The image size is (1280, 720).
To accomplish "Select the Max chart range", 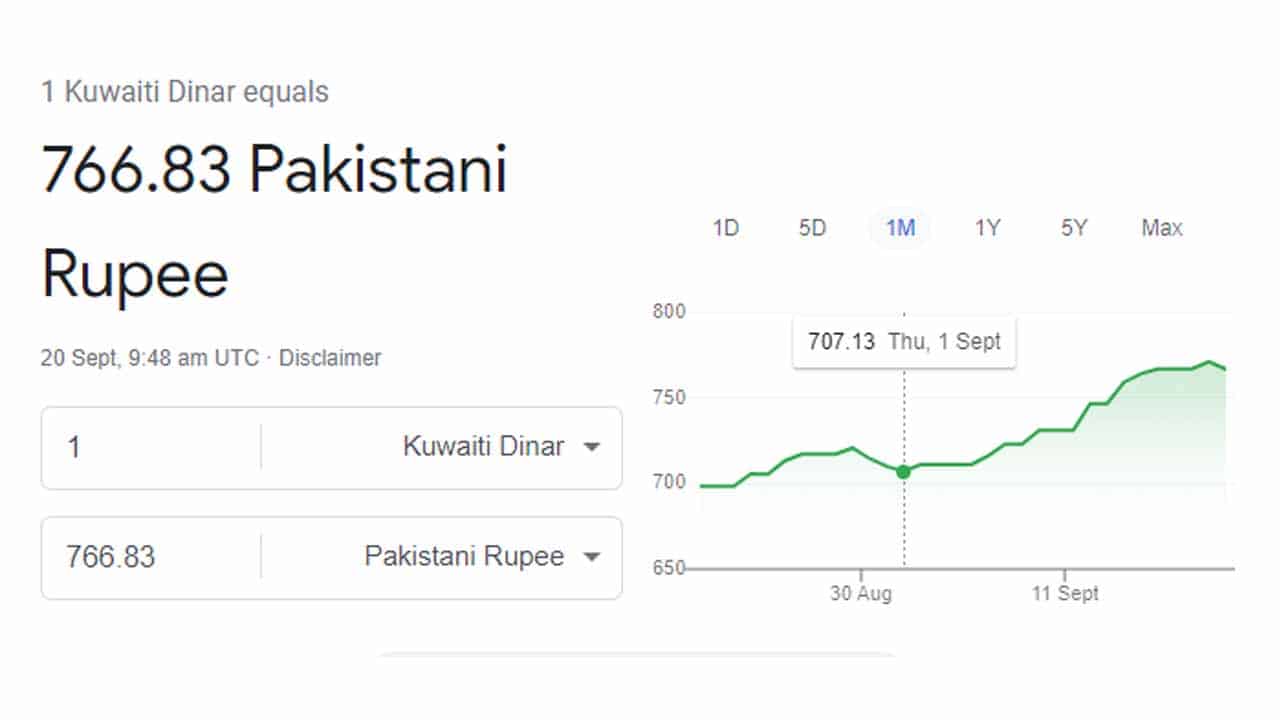I will point(1161,228).
